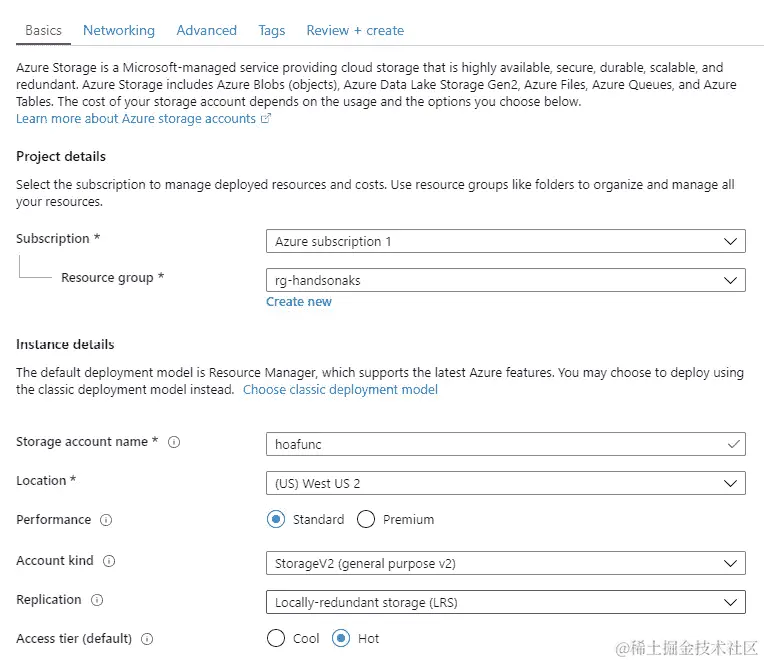Choose the Cool access tier
Screen dimensions: 764x663
(x=276, y=638)
